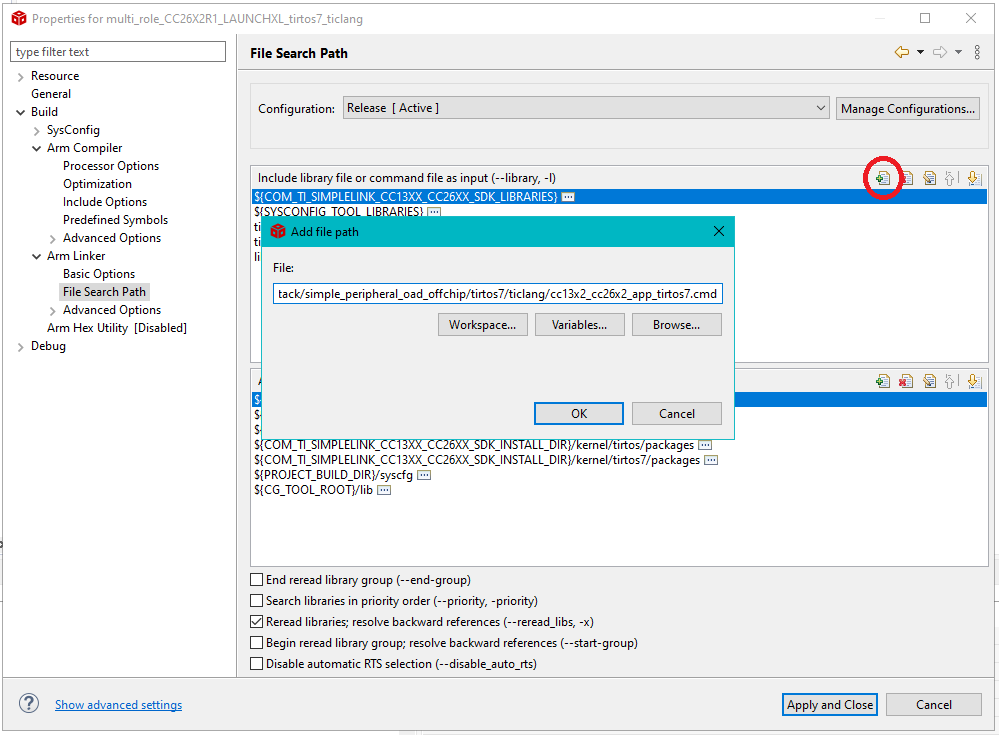The width and height of the screenshot is (999, 735).
Task: Click Add icon in lower search path toolbar
Action: tap(882, 381)
